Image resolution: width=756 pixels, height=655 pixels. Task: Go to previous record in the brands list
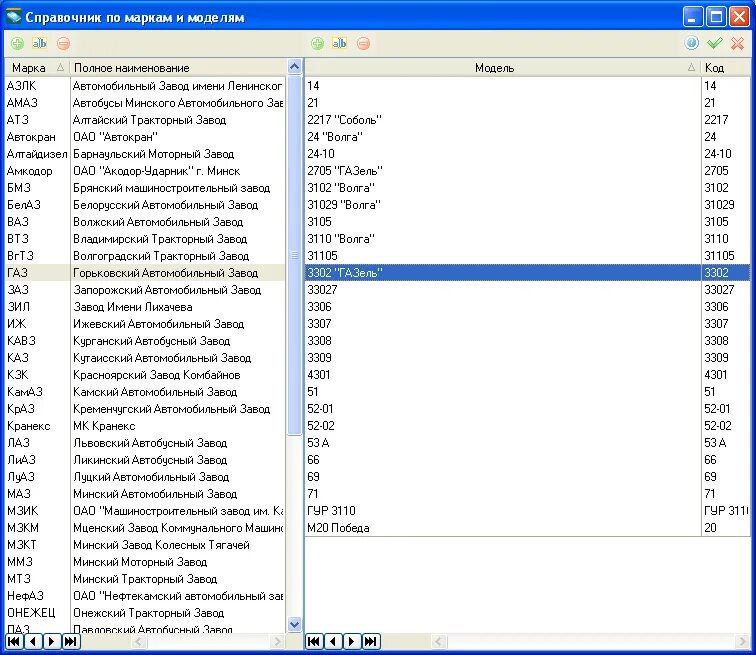click(x=33, y=641)
